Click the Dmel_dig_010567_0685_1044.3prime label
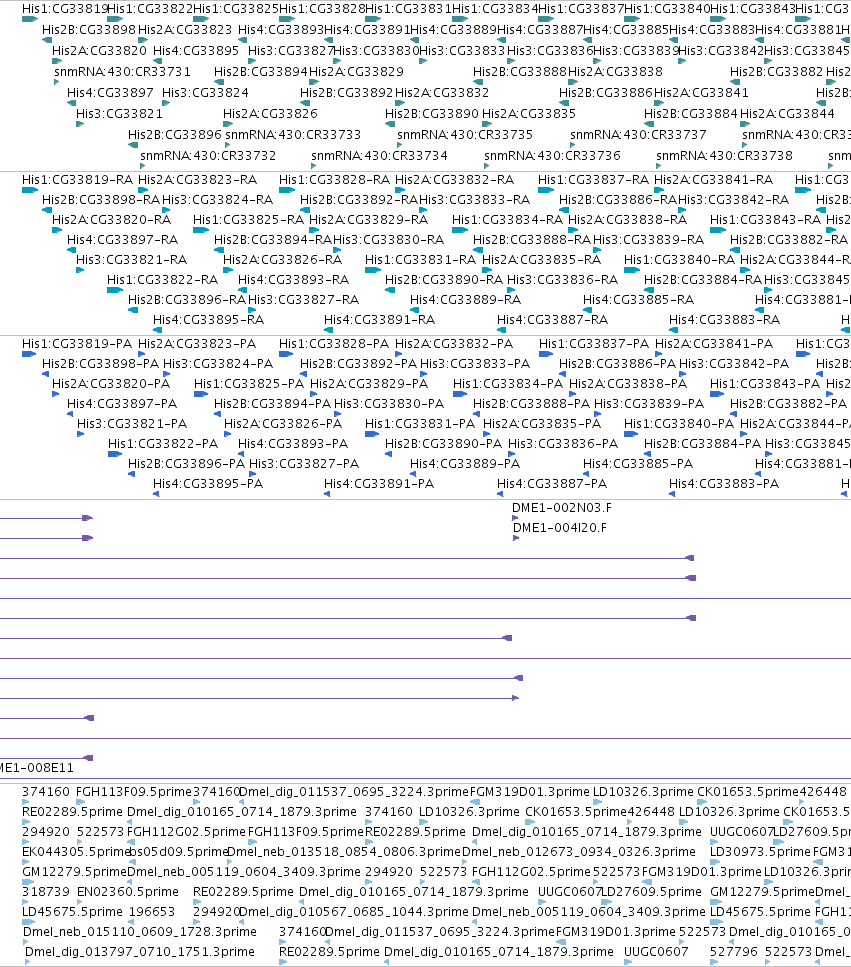Viewport: 851px width, 967px height. [354, 911]
